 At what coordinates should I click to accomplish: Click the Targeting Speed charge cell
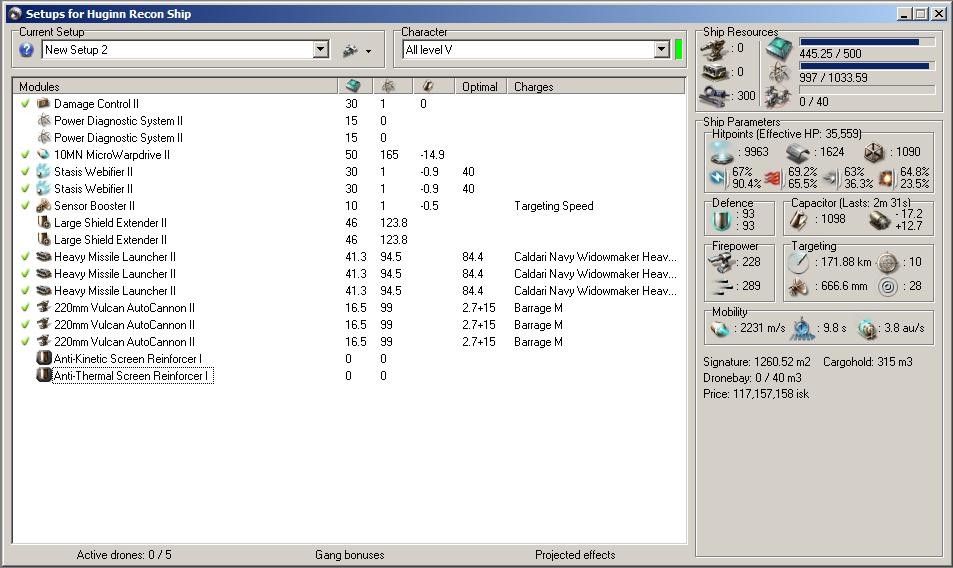click(x=554, y=206)
